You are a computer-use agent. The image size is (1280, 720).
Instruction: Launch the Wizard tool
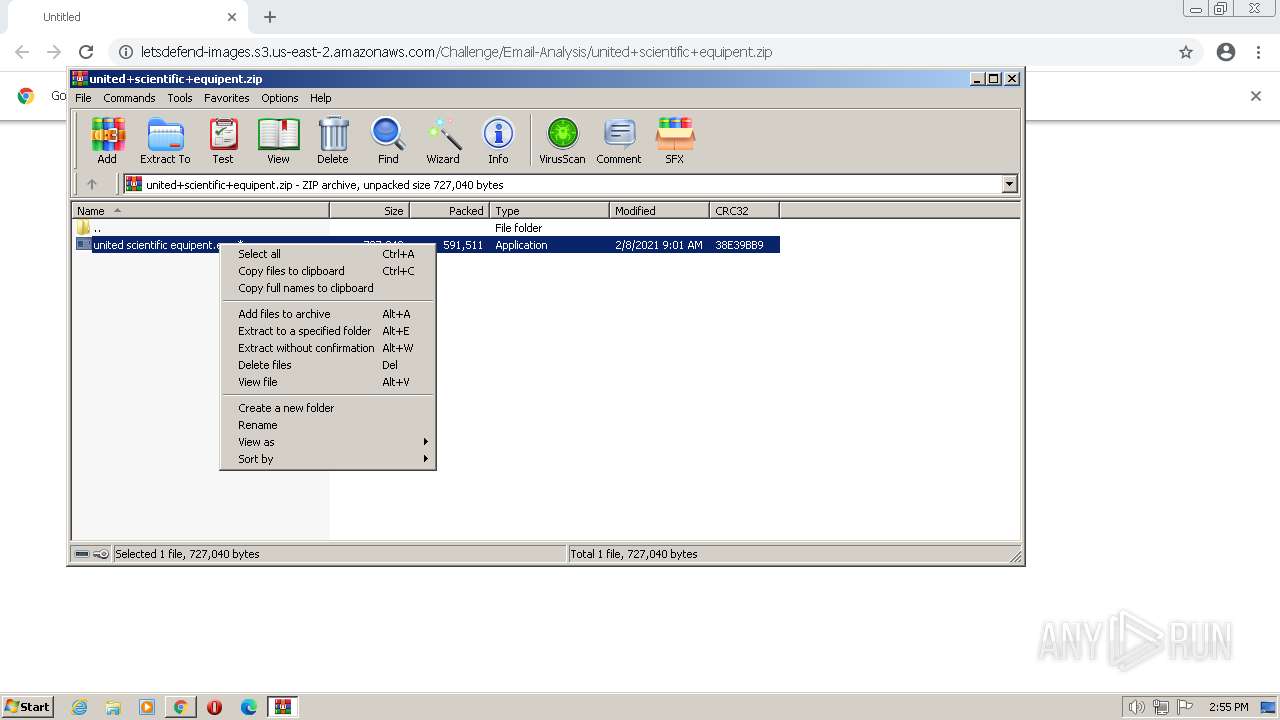coord(443,140)
